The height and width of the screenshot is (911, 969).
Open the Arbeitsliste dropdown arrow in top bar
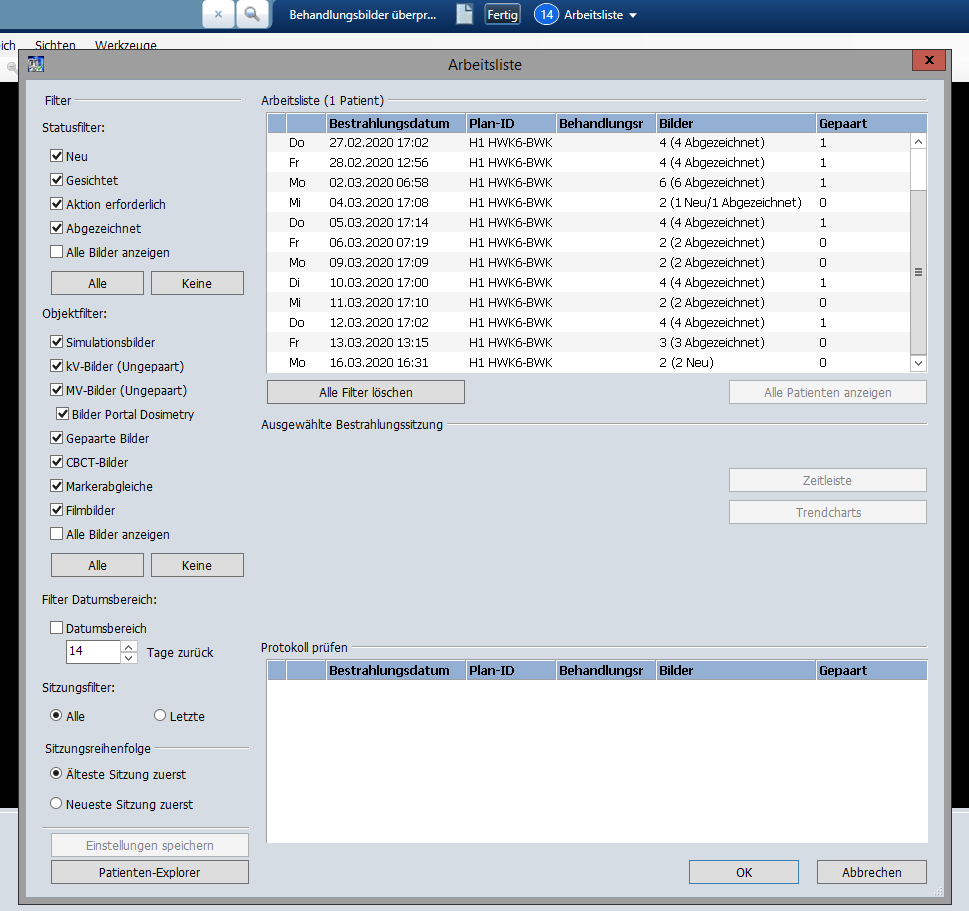(632, 15)
